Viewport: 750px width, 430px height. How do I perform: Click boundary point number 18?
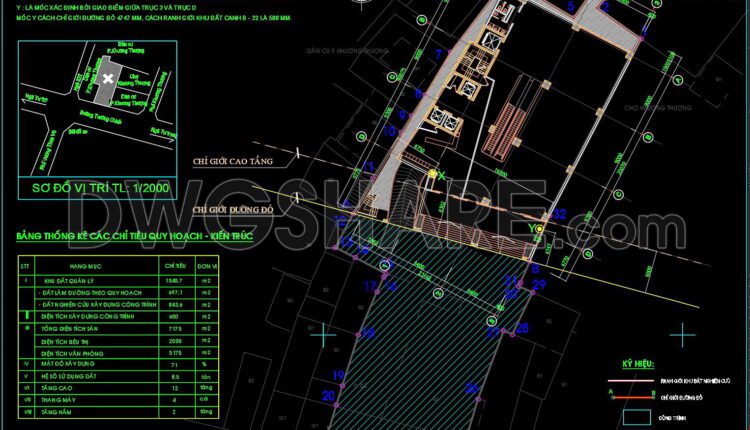pos(368,332)
